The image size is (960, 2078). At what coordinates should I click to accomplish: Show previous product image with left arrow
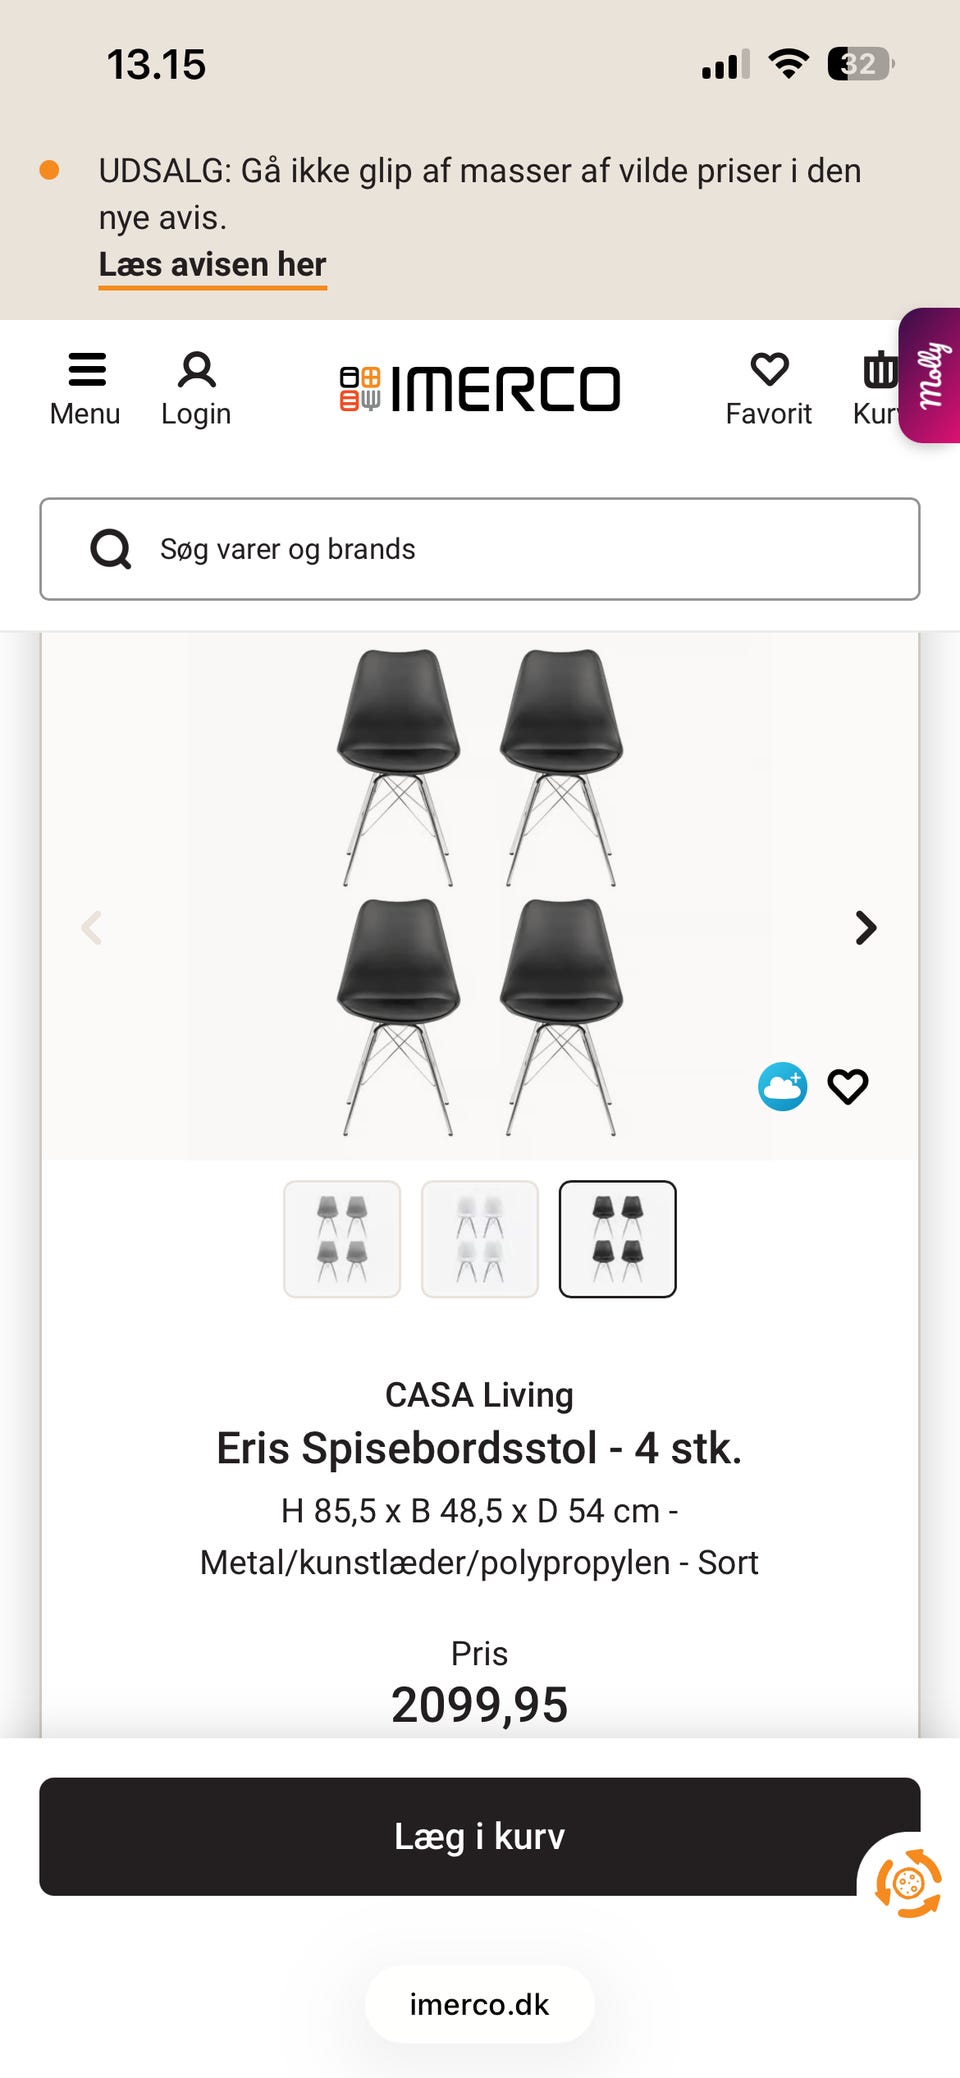91,928
